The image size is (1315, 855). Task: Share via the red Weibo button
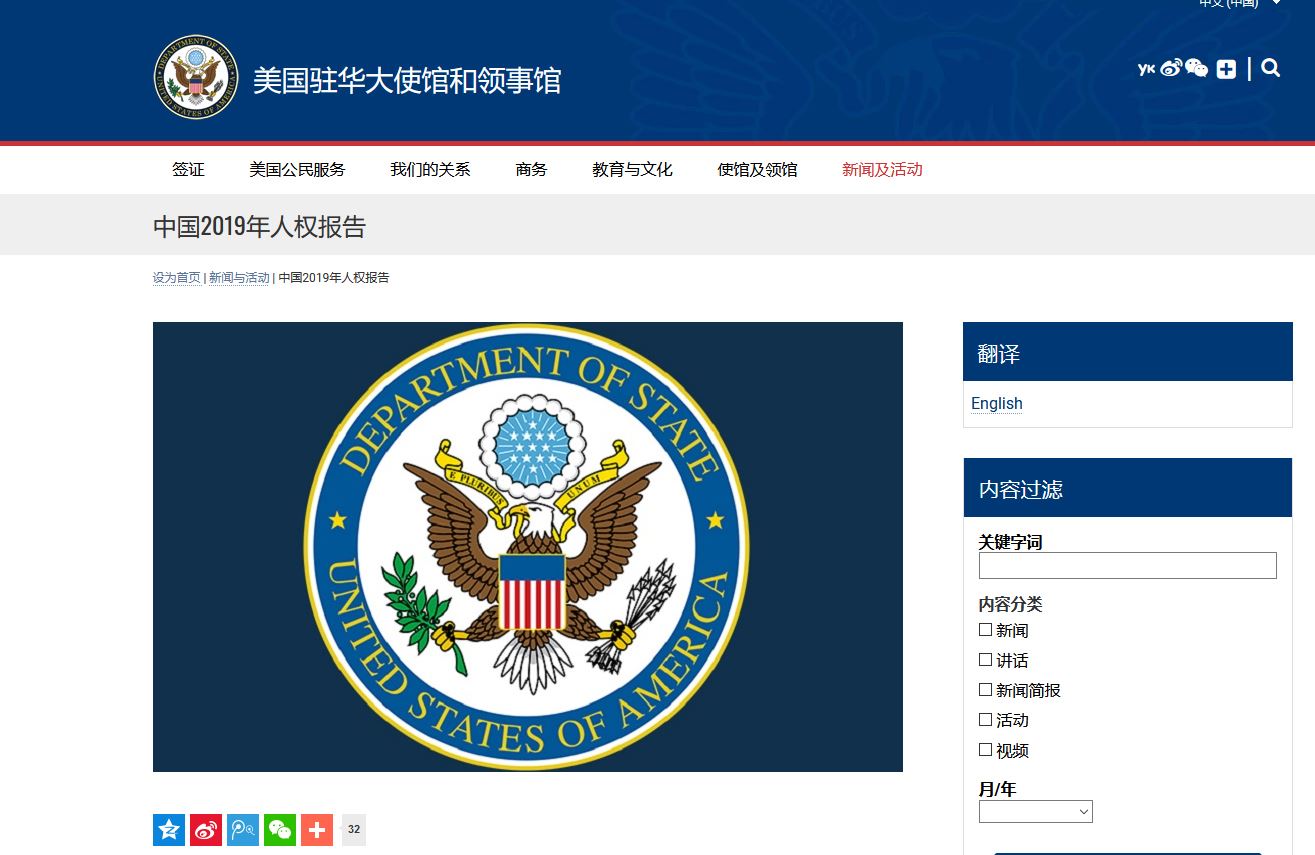(x=206, y=830)
